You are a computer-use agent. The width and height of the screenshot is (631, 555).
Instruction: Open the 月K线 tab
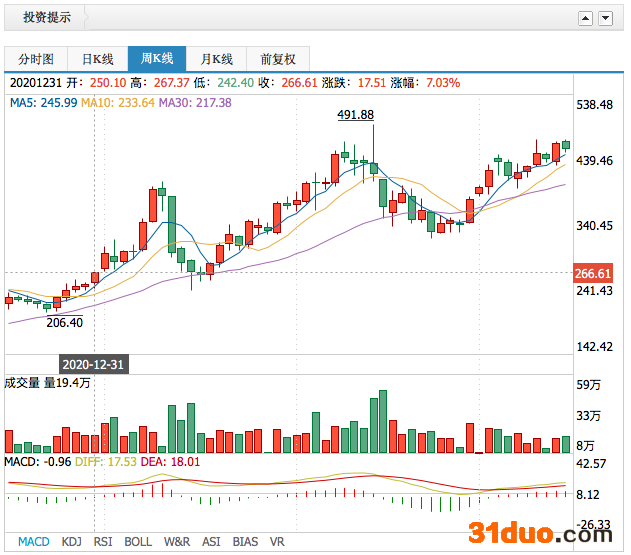pyautogui.click(x=217, y=59)
